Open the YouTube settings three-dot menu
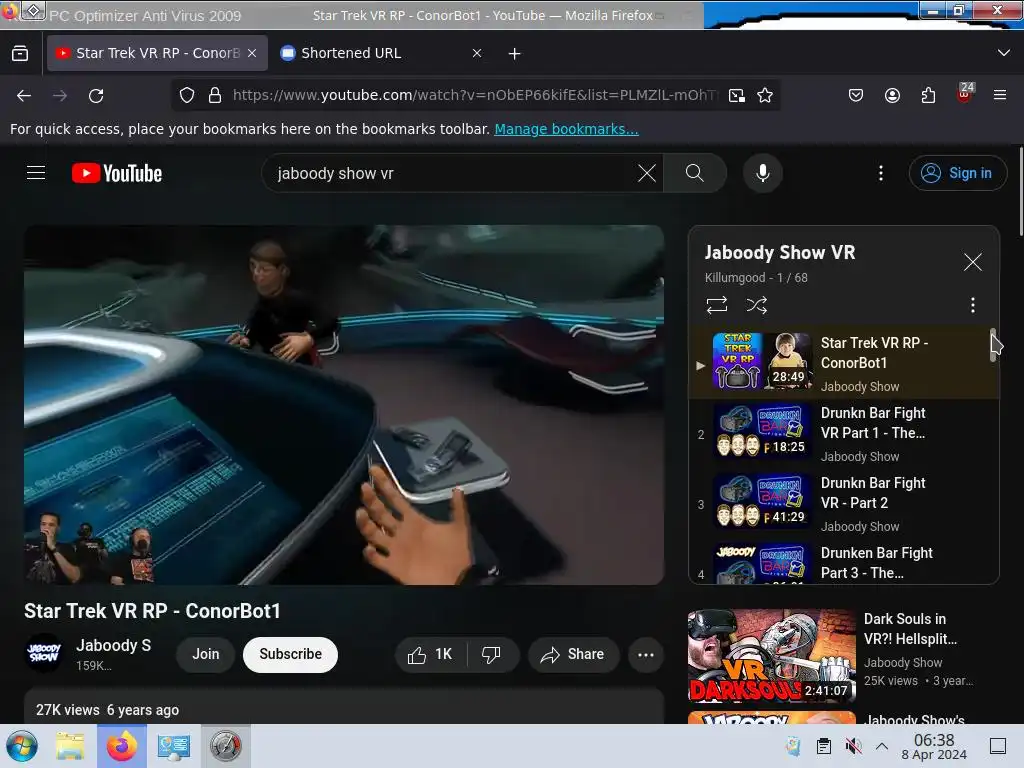This screenshot has height=768, width=1024. (x=881, y=173)
